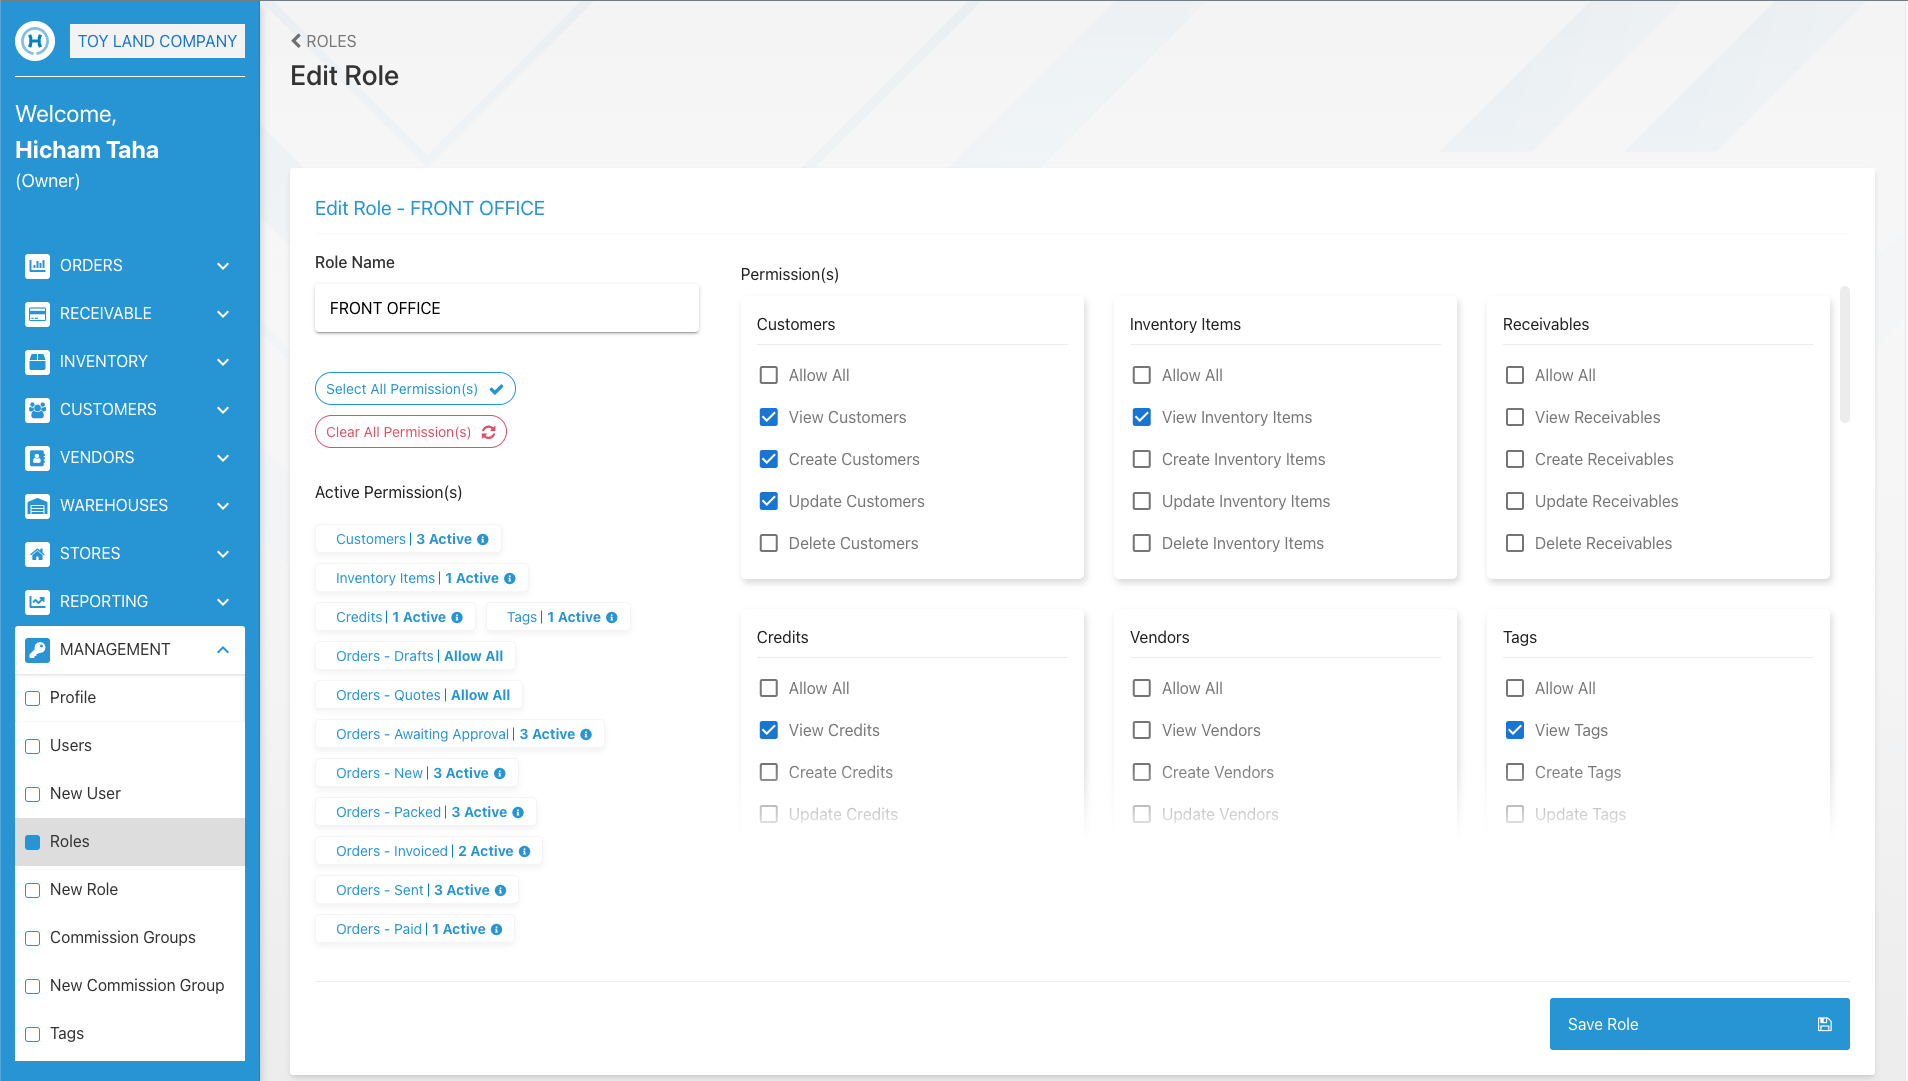Click Select All Permission(s) button
This screenshot has height=1081, width=1908.
[x=415, y=389]
